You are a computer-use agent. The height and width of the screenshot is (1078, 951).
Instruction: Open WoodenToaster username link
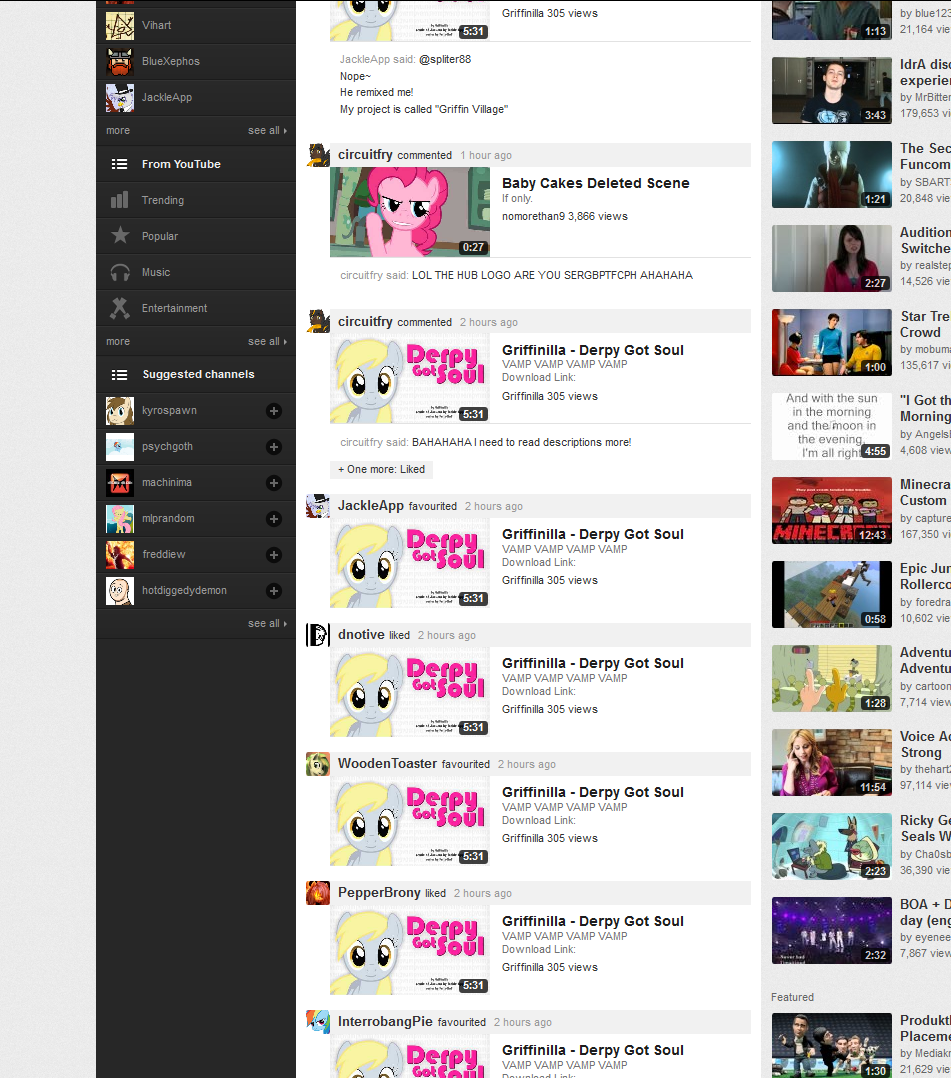[387, 763]
